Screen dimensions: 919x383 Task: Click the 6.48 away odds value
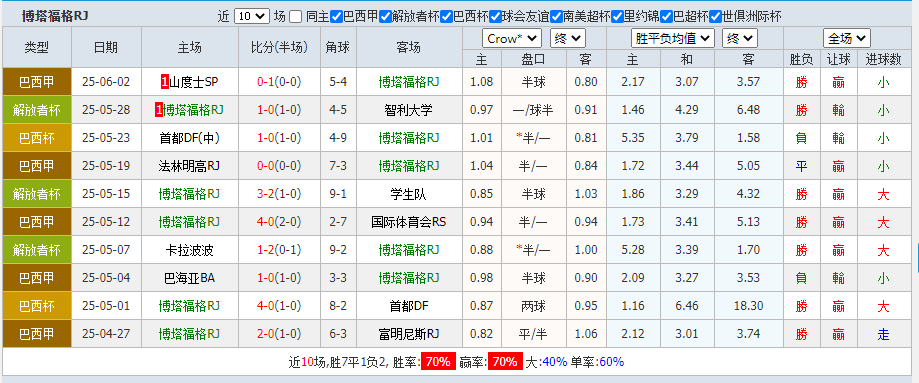pos(748,110)
